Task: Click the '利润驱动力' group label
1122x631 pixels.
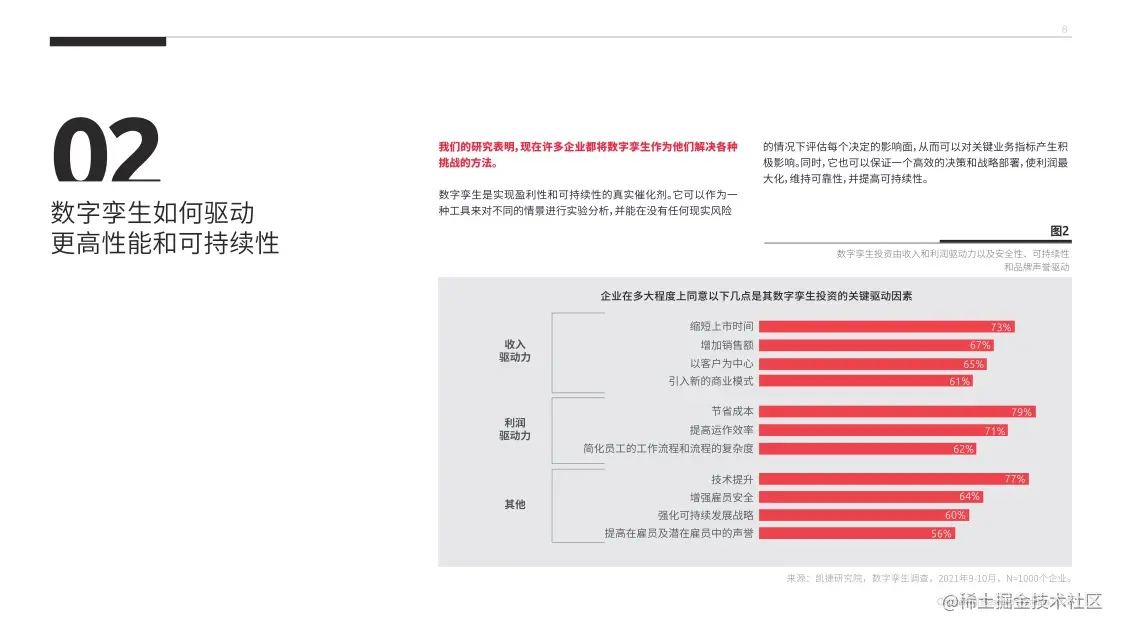Action: pos(514,429)
